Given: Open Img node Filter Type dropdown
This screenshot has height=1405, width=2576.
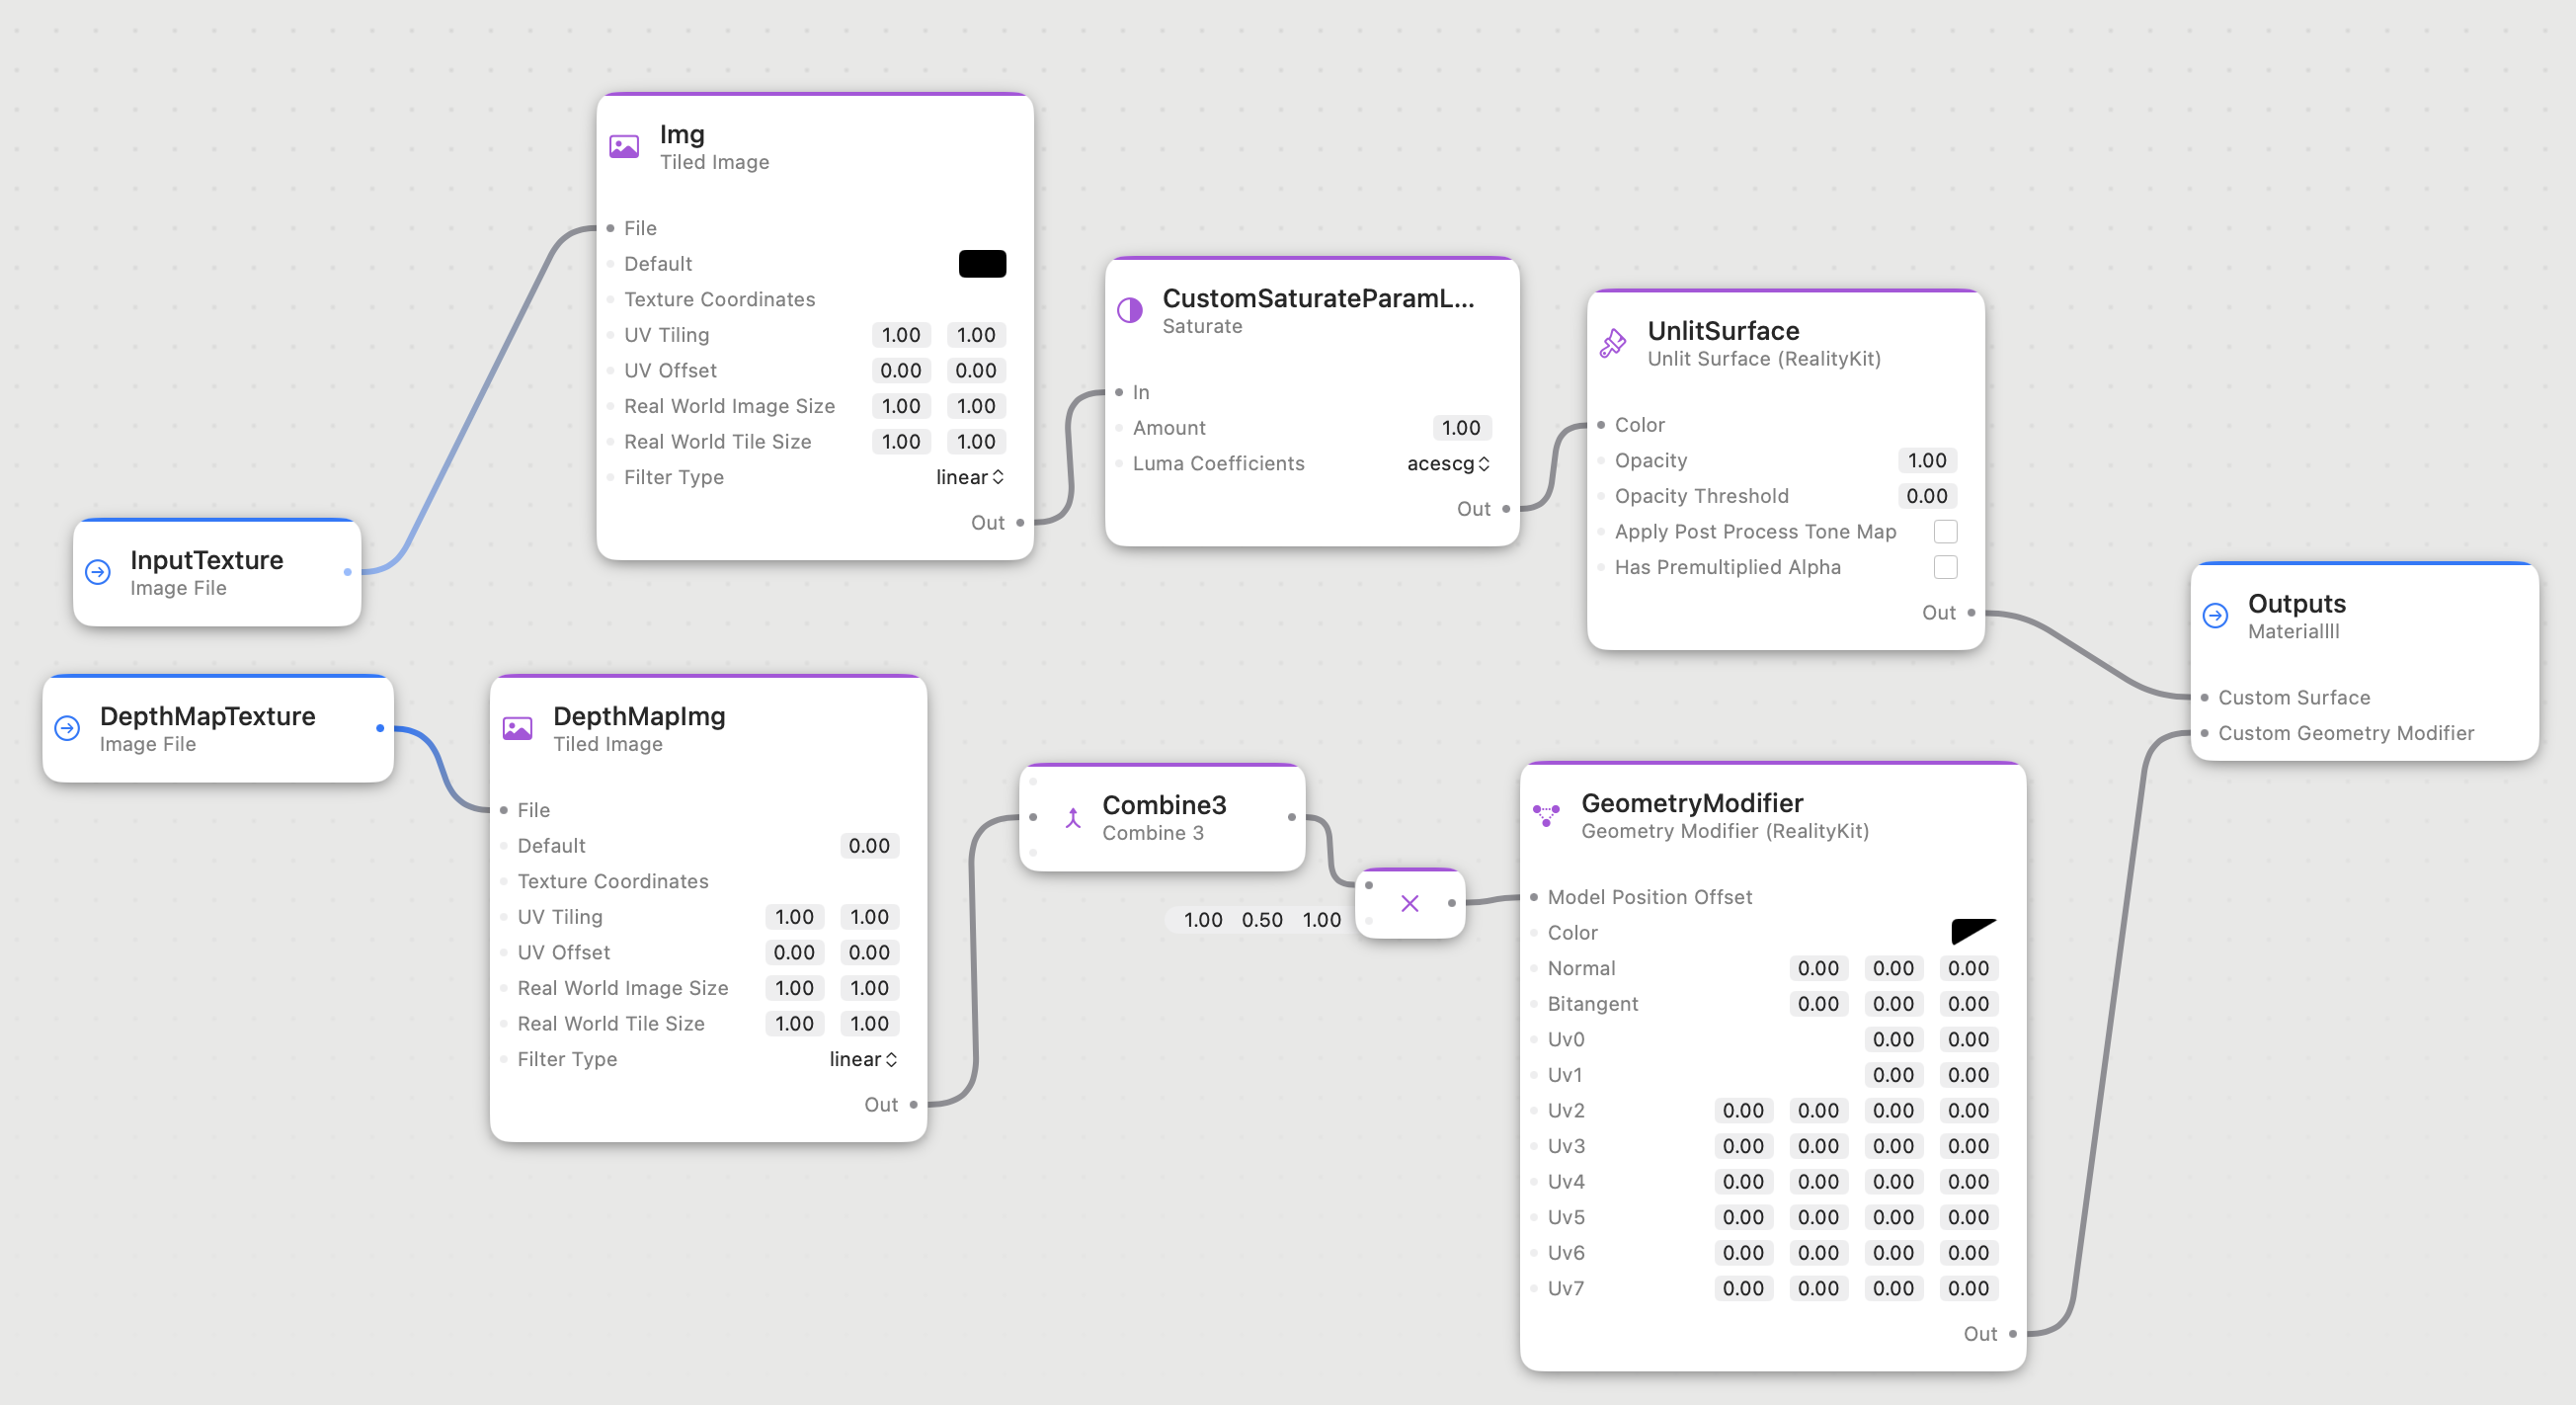Looking at the screenshot, I should (970, 477).
